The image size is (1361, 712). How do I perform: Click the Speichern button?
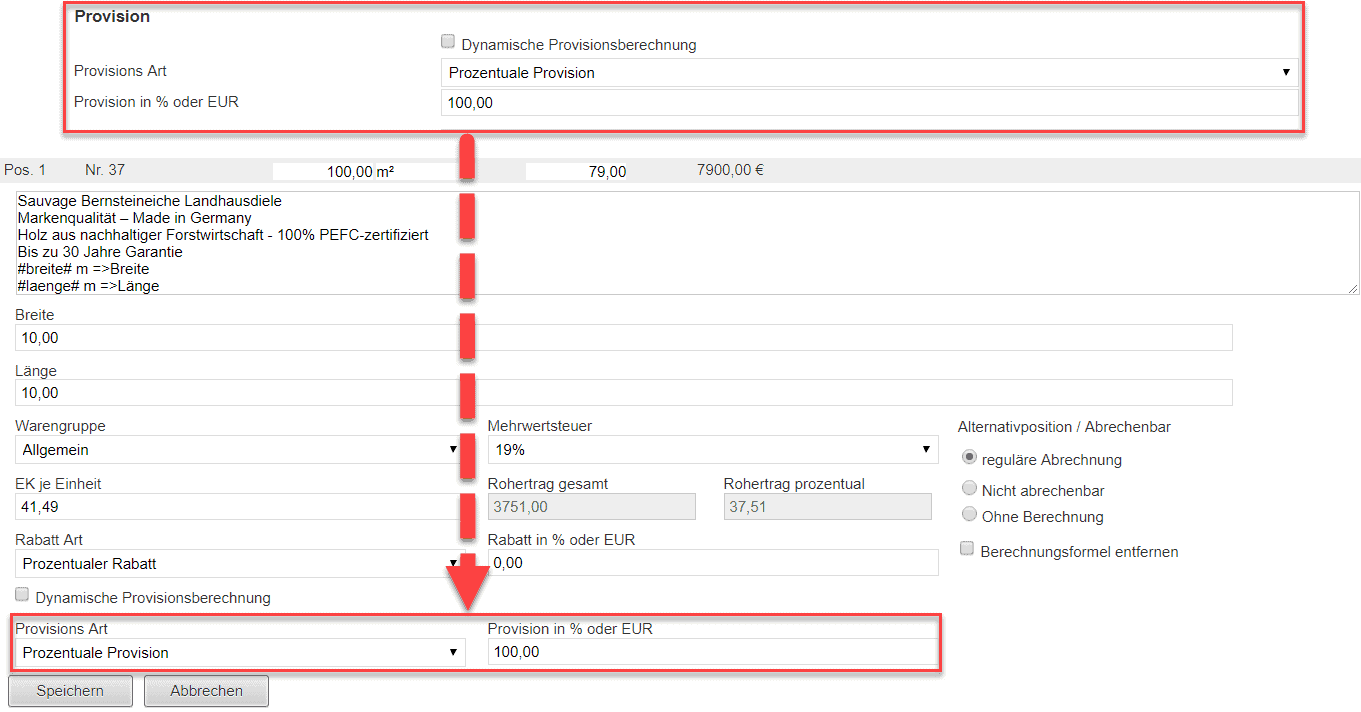click(70, 691)
